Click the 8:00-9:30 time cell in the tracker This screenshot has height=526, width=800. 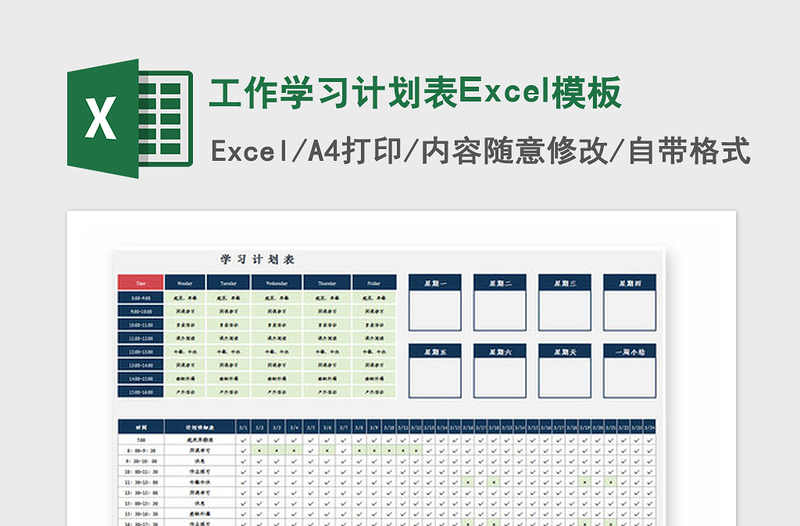point(141,450)
